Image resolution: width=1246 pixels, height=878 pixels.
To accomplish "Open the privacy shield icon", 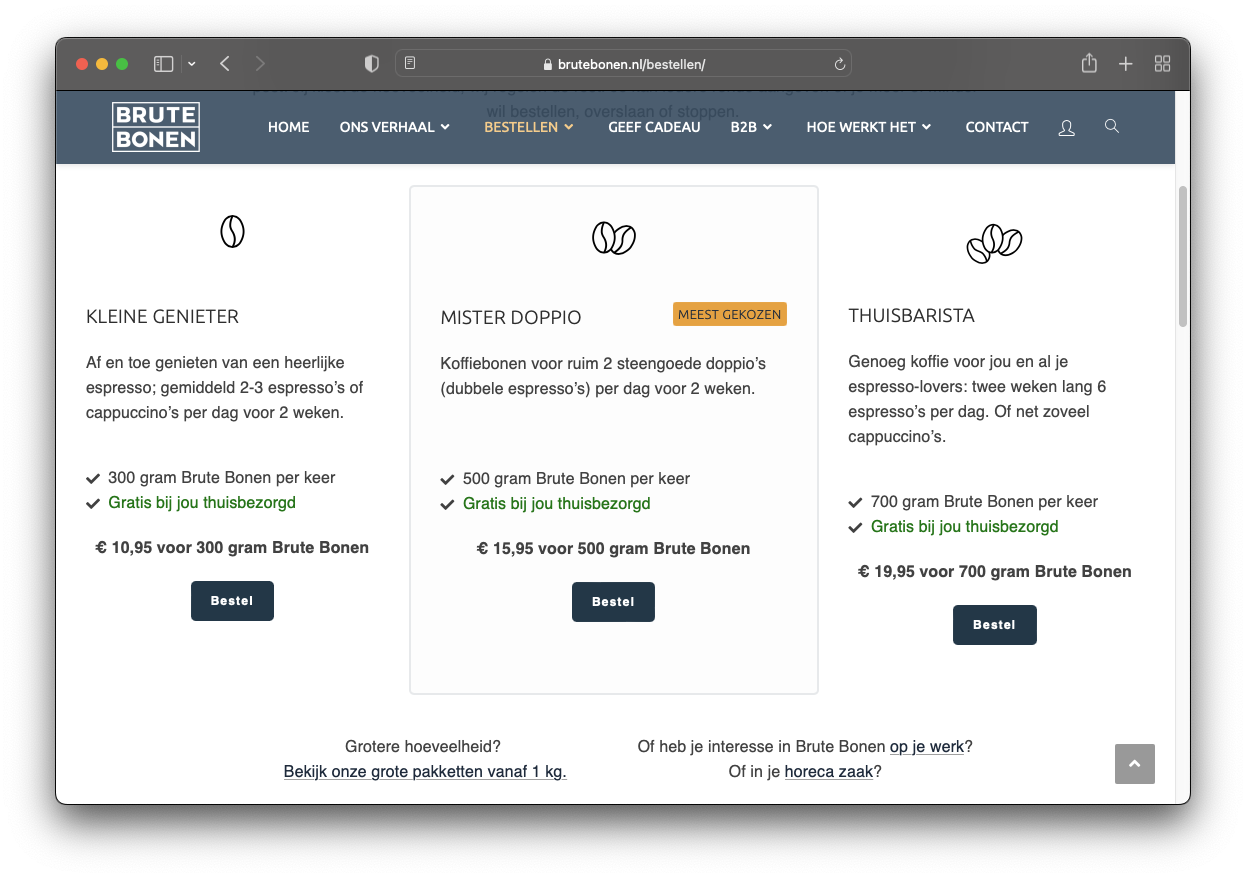I will 372,64.
